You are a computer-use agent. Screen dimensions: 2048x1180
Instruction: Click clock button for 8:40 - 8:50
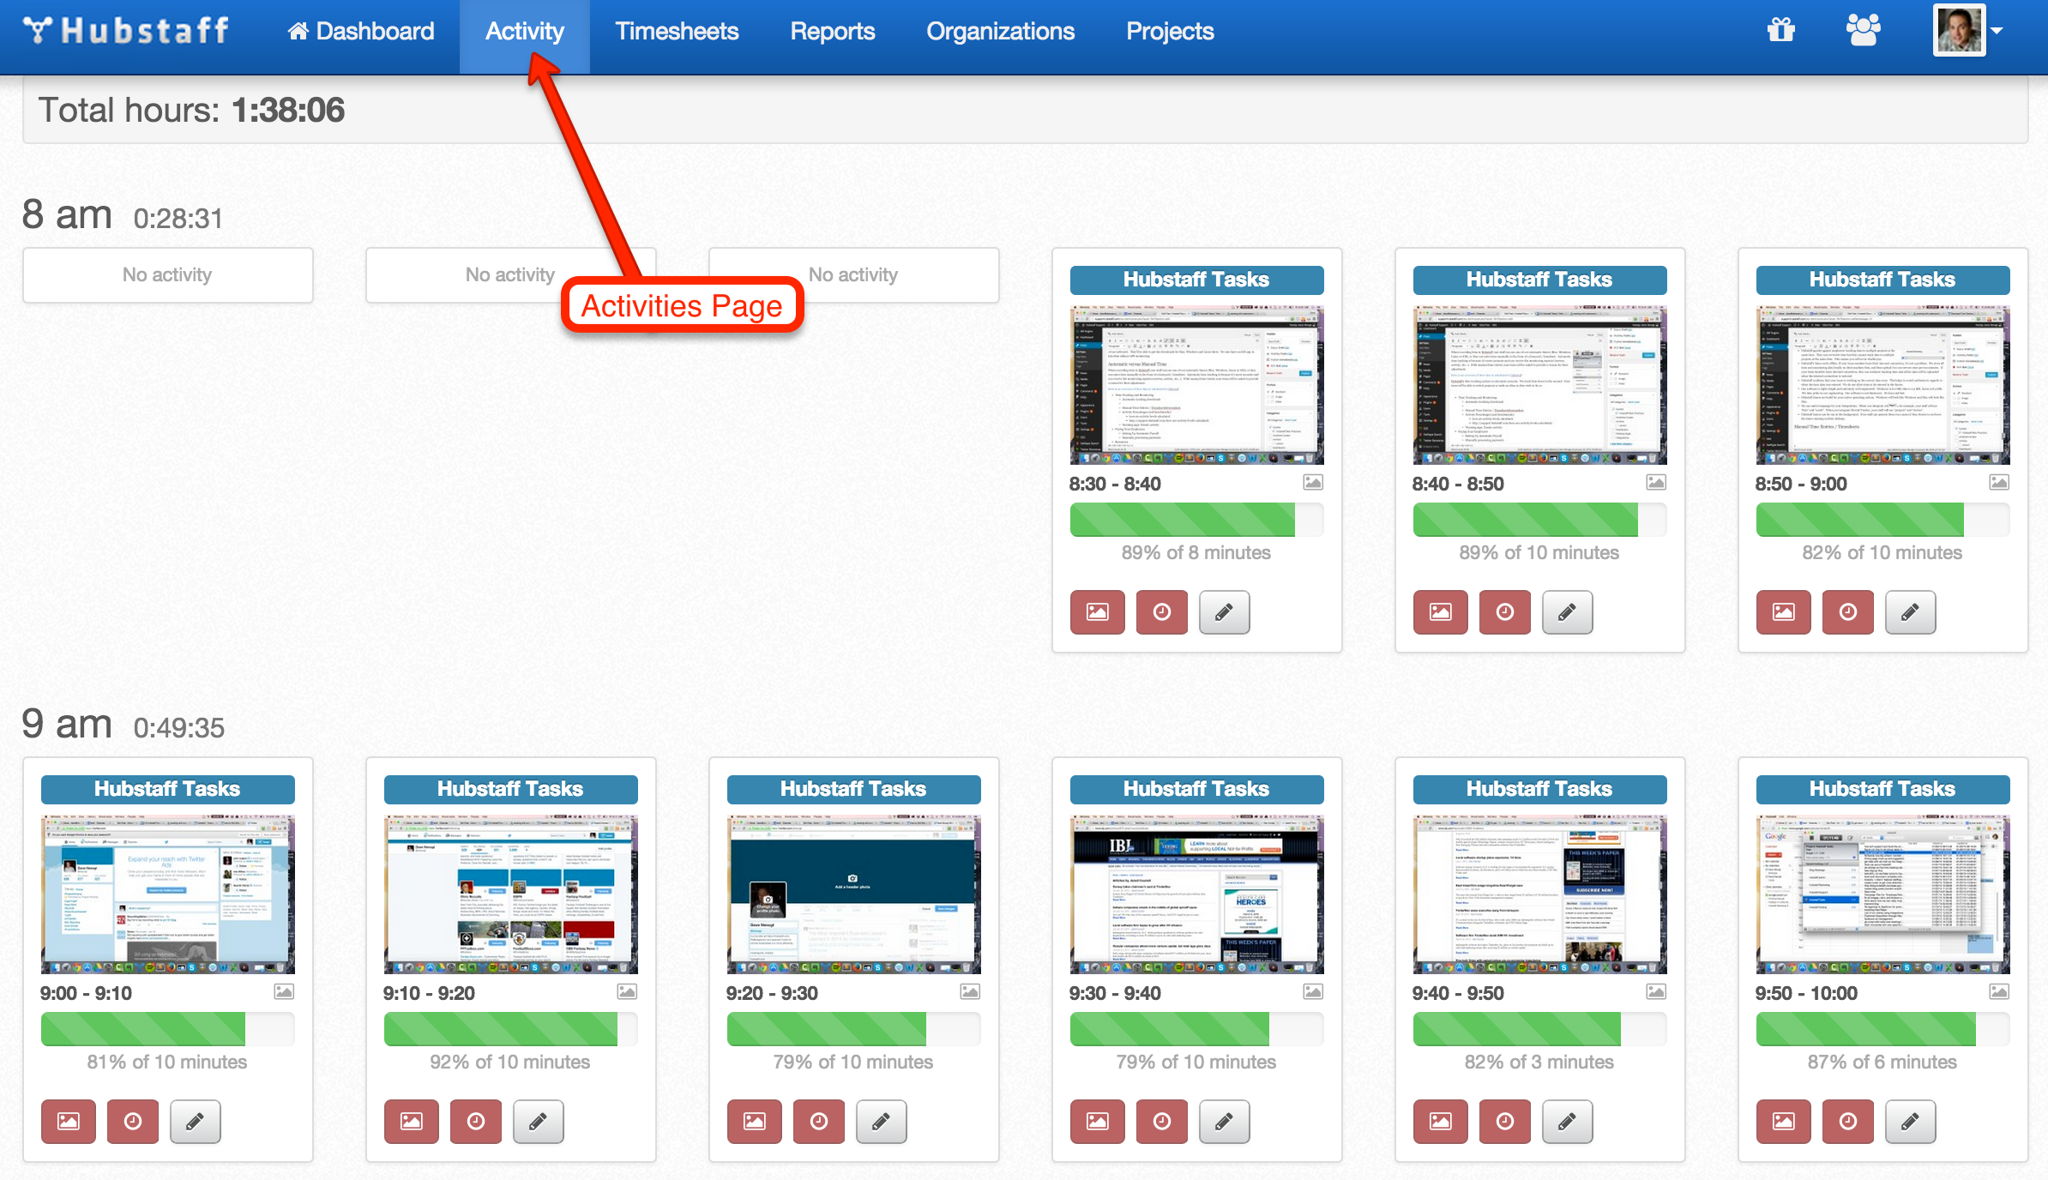pos(1505,612)
